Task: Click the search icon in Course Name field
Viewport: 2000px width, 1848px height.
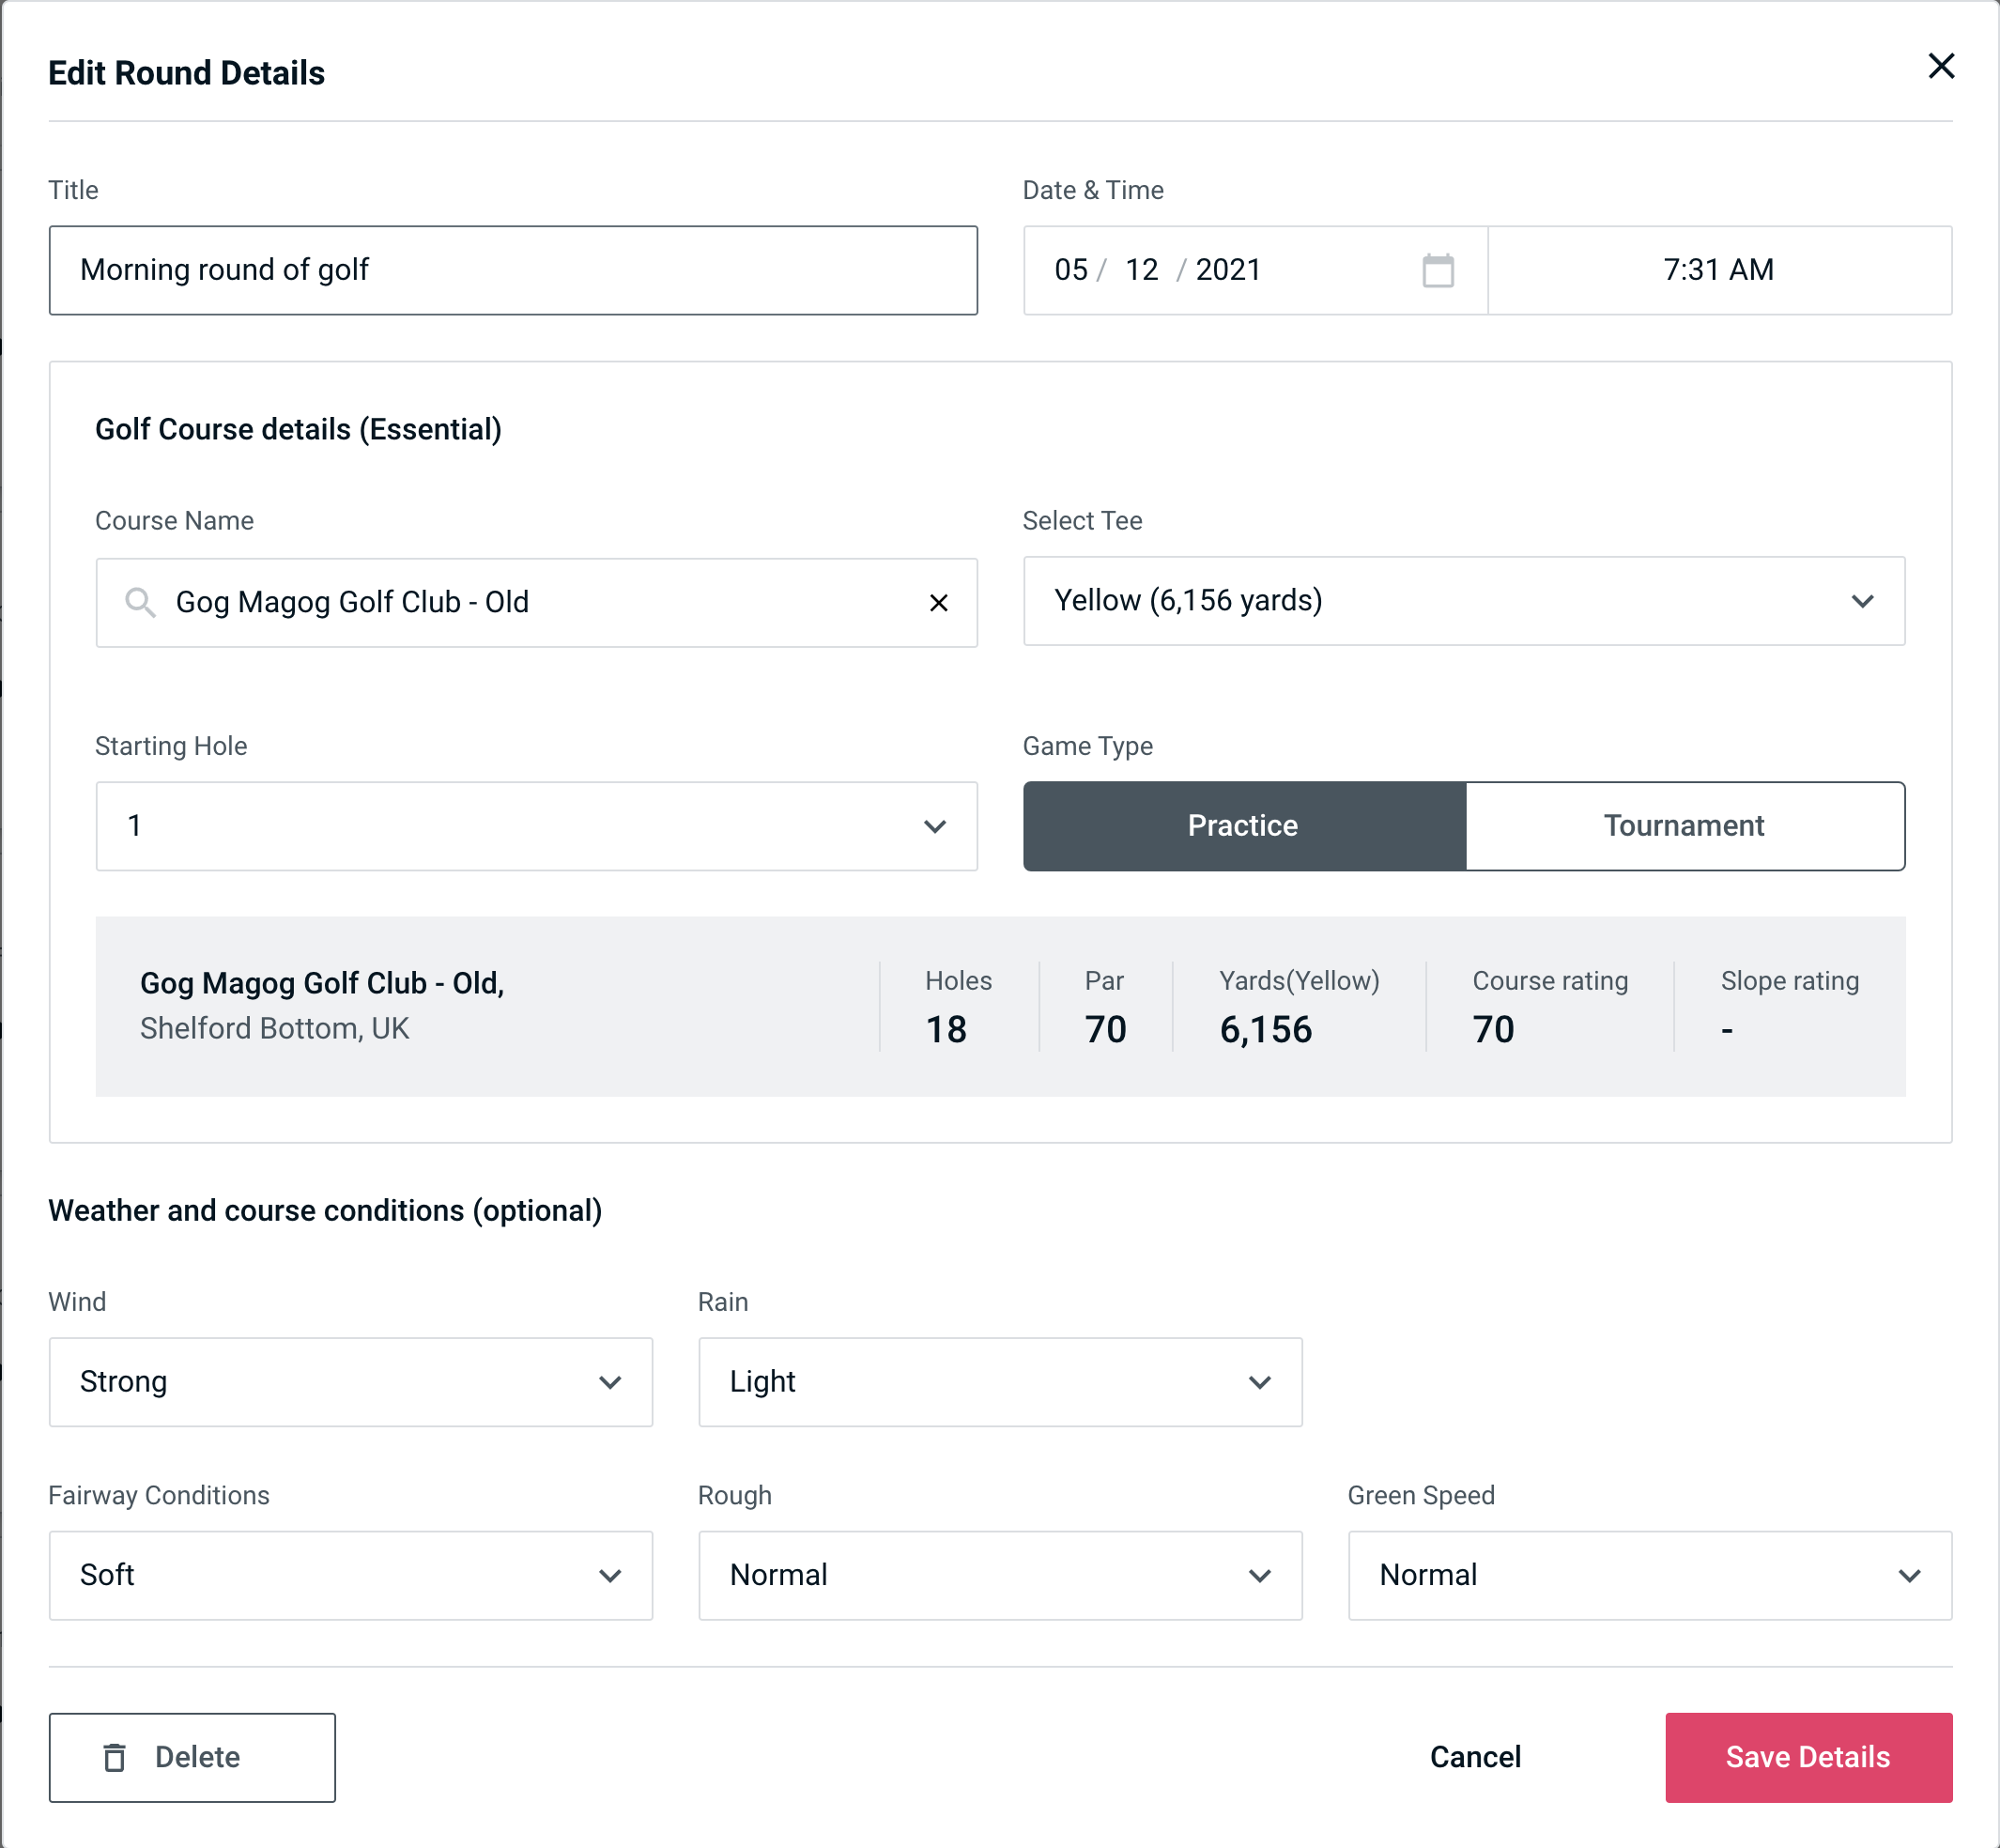Action: [x=139, y=601]
